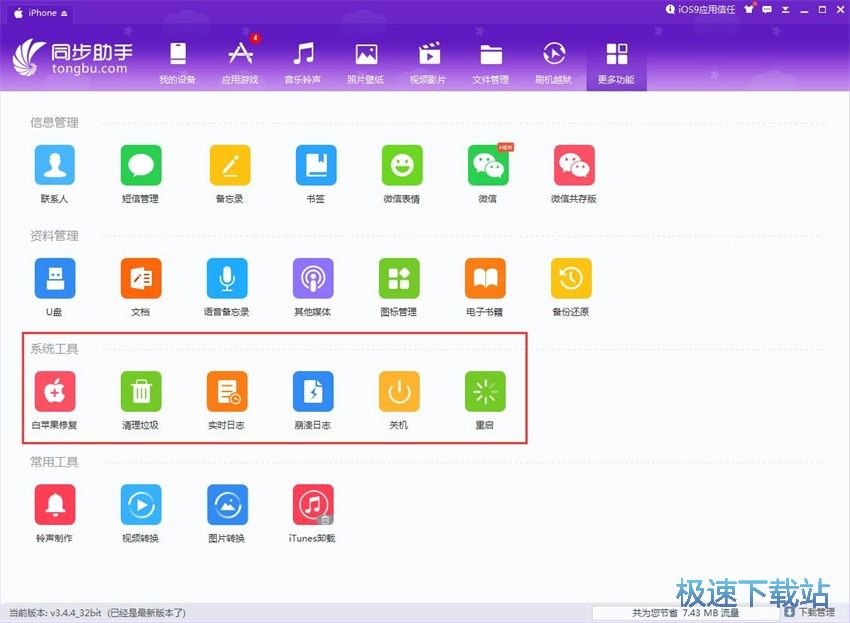
Task: Open 视频转换 video converter
Action: 140,504
